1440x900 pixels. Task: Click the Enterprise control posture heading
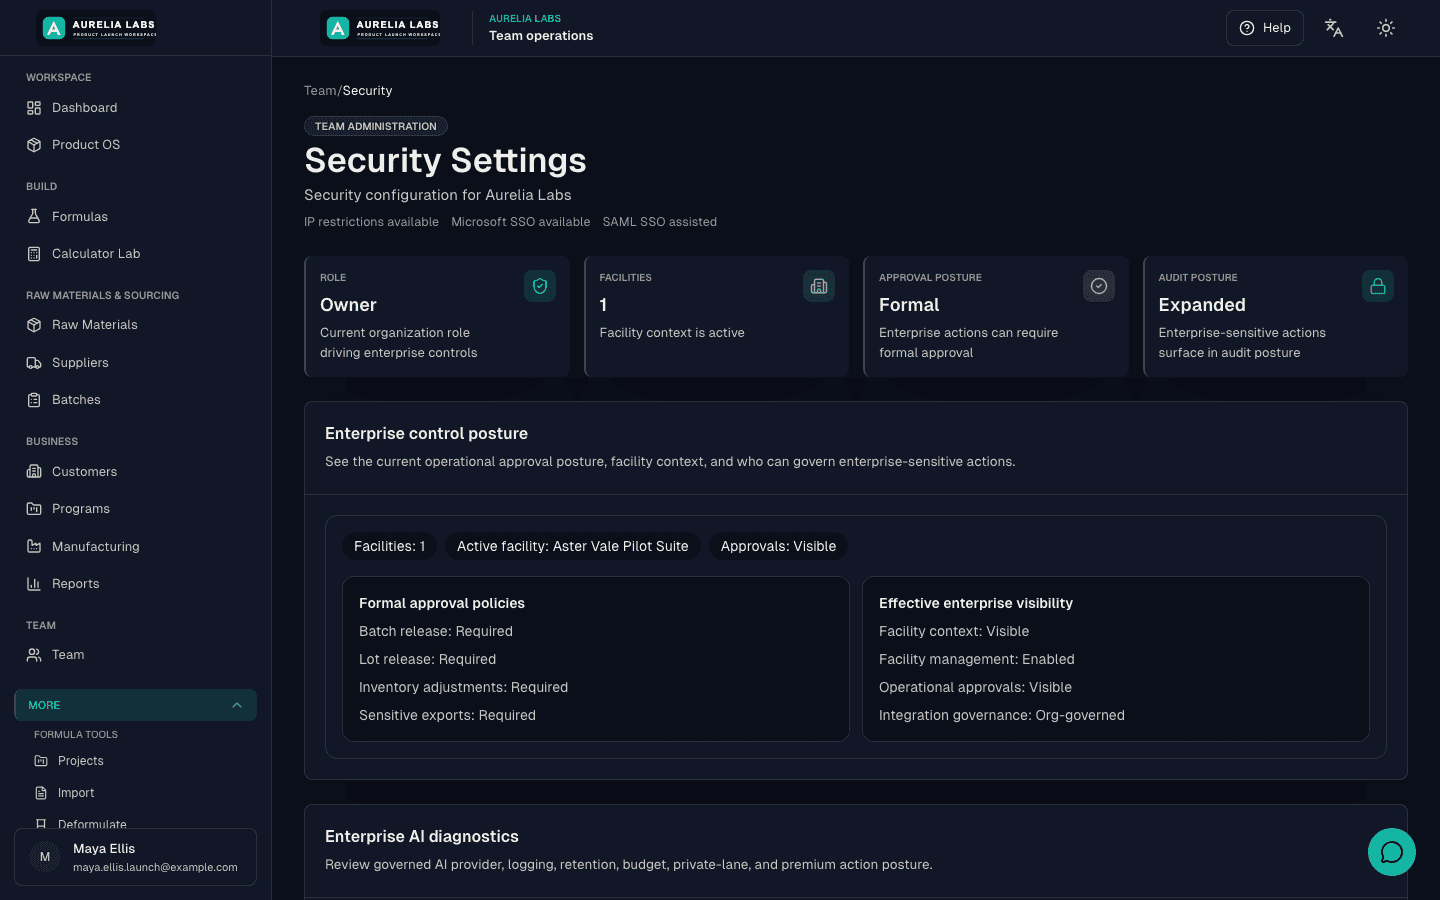426,433
